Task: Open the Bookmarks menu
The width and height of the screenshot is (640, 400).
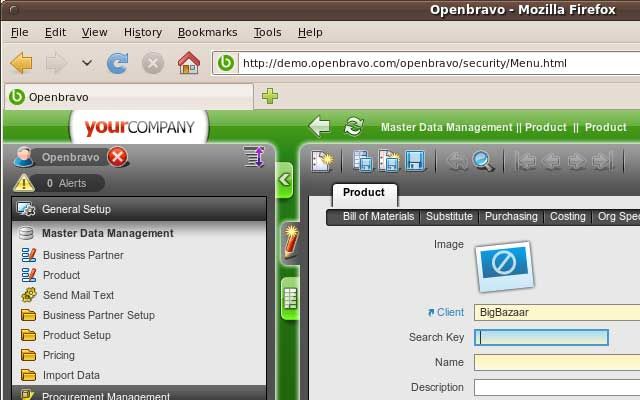Action: [207, 32]
